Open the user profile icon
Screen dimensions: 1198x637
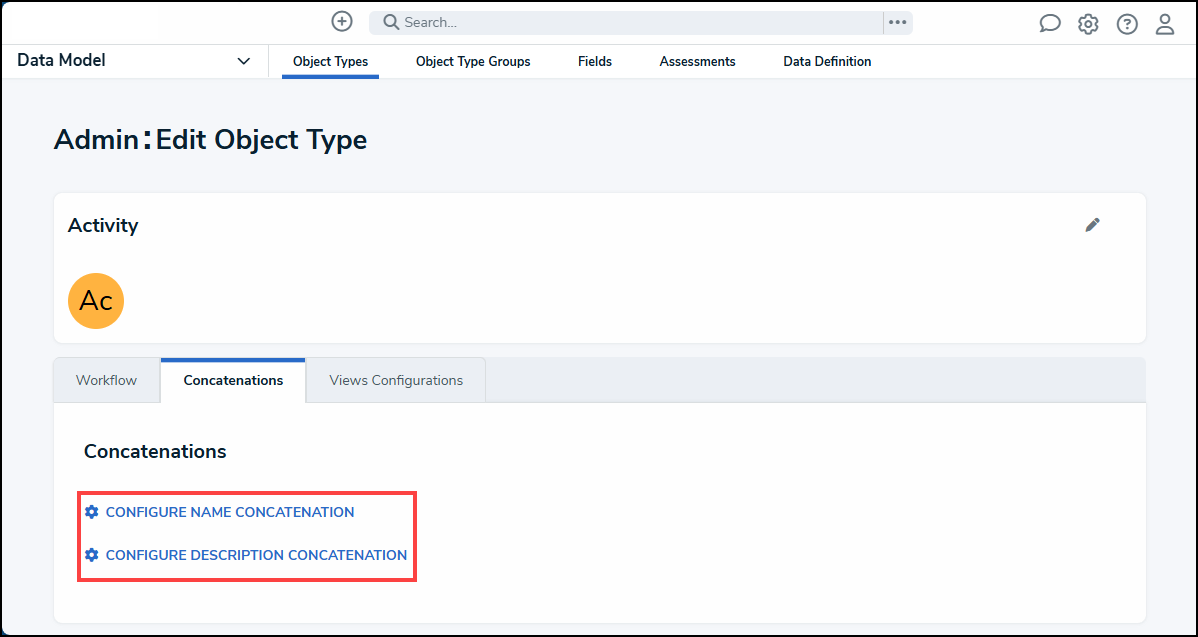click(1165, 22)
